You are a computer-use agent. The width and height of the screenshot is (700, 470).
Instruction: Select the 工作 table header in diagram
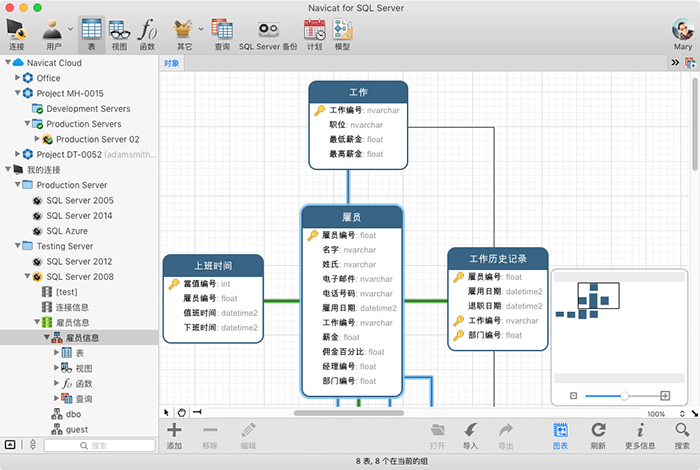point(358,92)
